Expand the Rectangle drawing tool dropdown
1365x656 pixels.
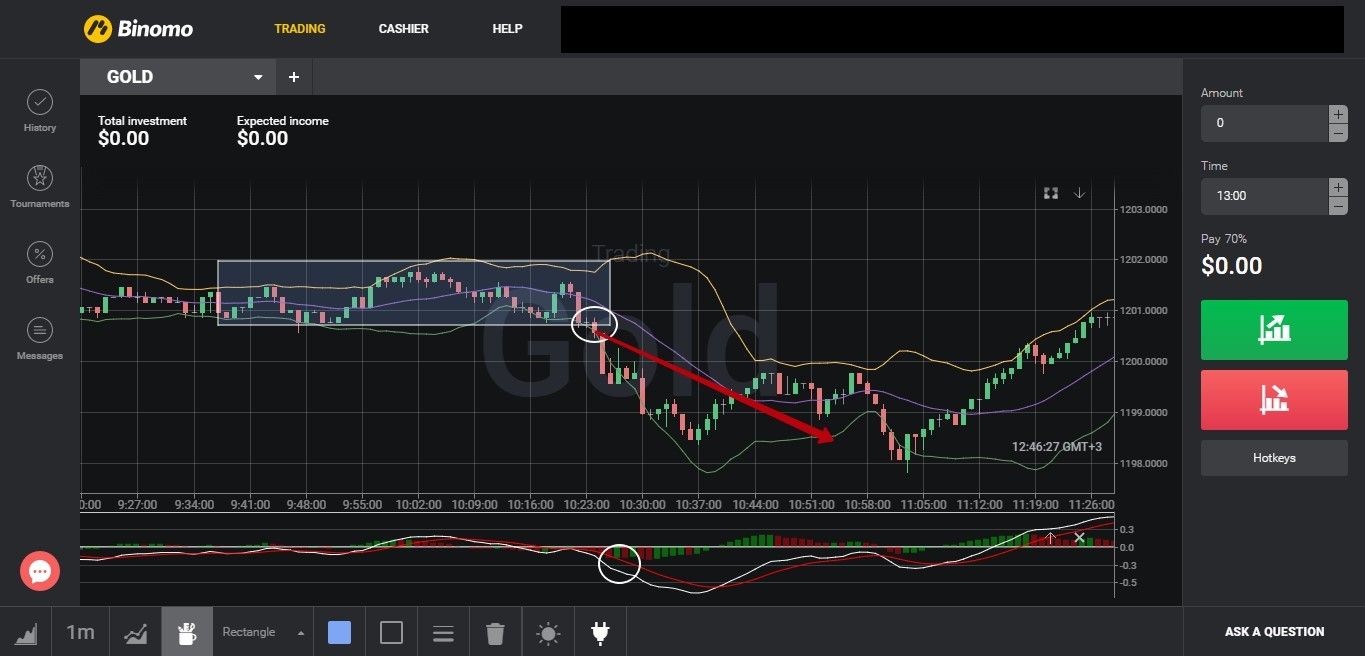coord(263,632)
